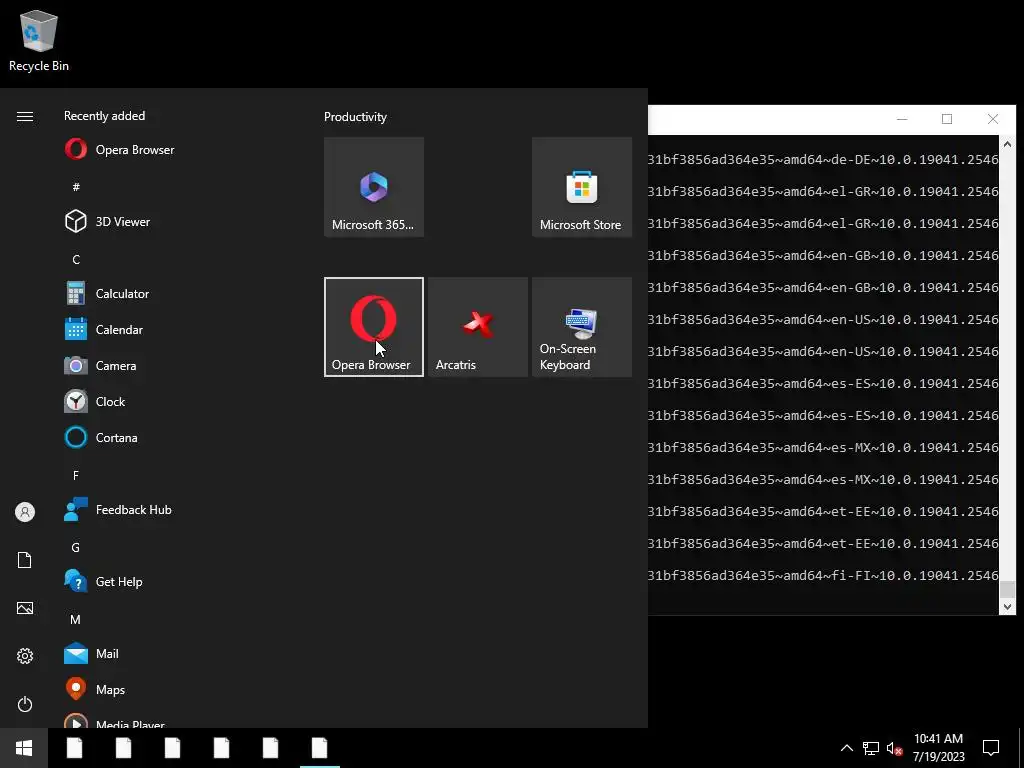Open the Recycle Bin desktop icon
1024x768 pixels.
(39, 41)
